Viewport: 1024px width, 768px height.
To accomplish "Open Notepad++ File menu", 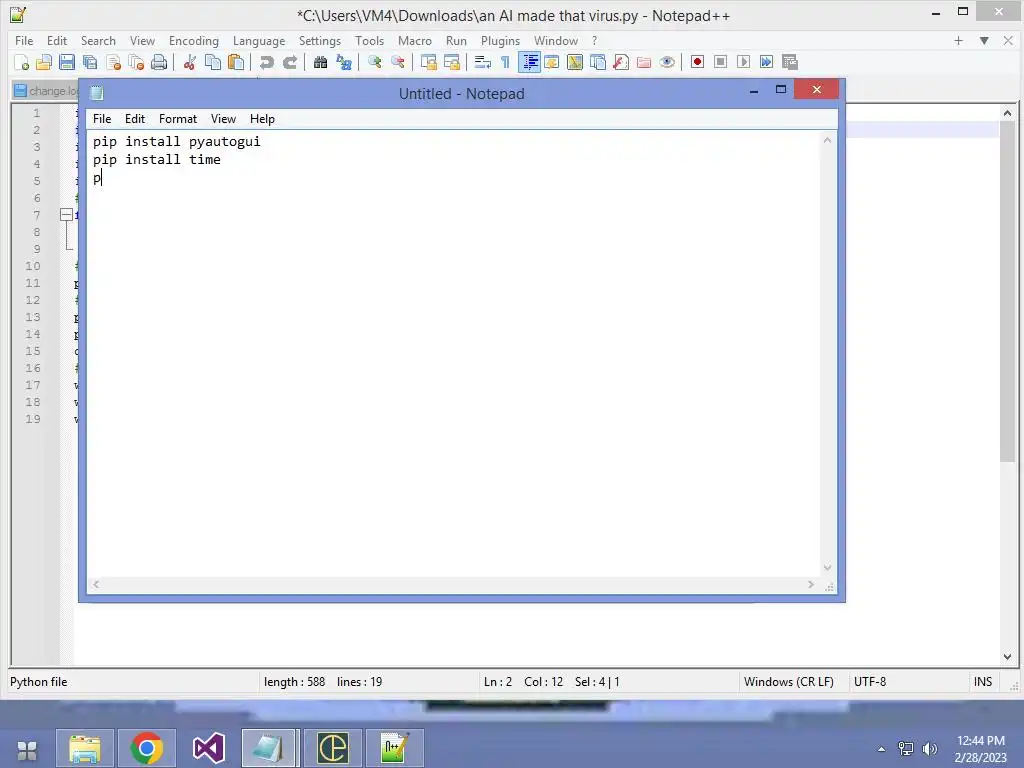I will point(24,40).
